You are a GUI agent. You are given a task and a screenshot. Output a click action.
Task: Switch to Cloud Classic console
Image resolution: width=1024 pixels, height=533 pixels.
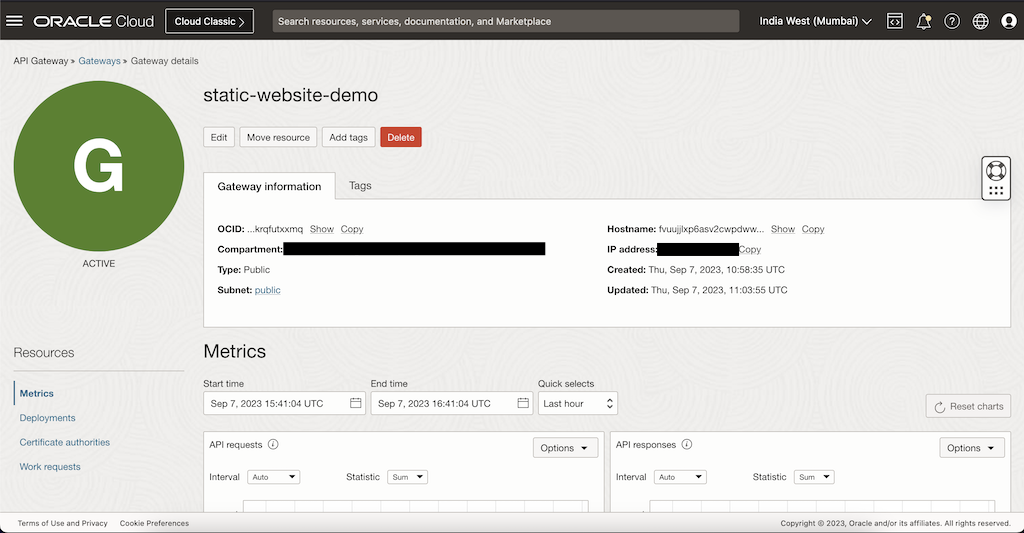pos(209,21)
